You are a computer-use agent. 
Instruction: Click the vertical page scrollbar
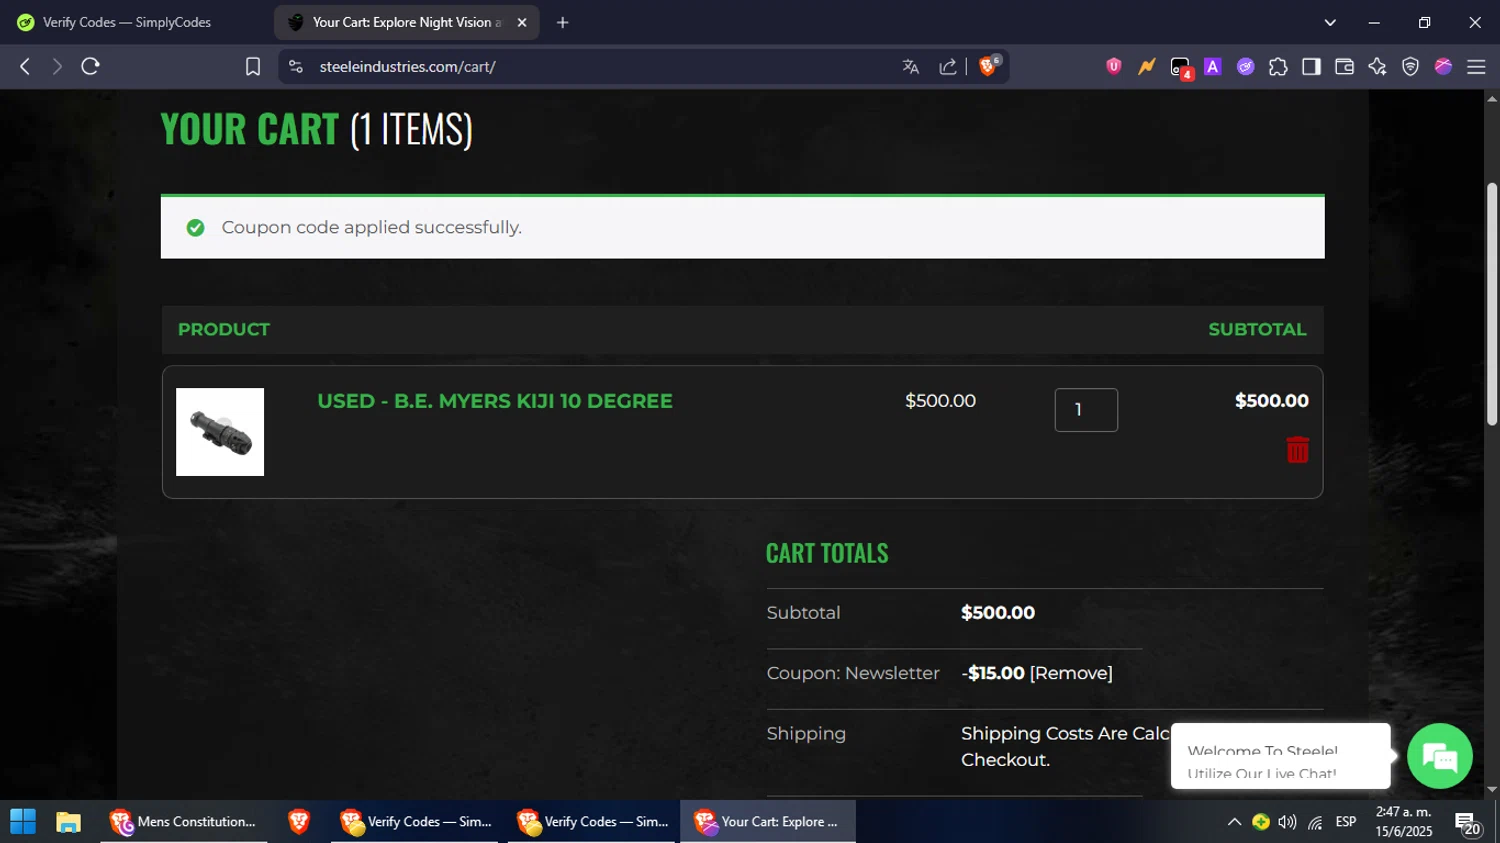pos(1492,305)
